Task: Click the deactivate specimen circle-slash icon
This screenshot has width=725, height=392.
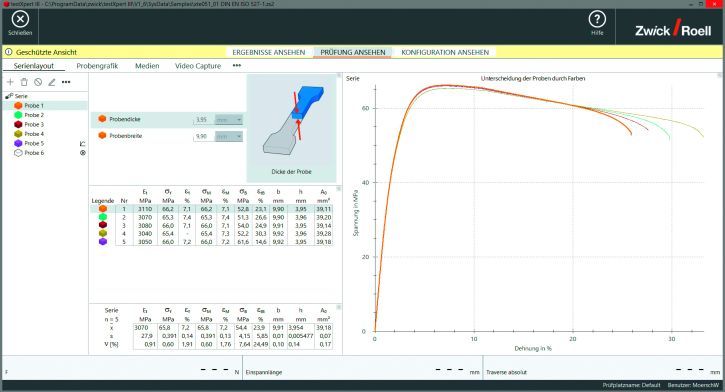Action: point(38,82)
